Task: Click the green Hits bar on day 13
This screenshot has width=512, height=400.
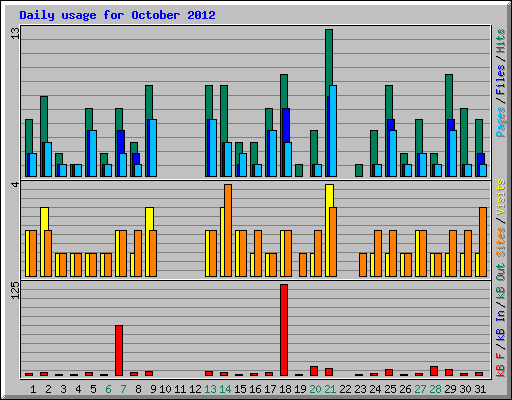Action: click(x=209, y=102)
